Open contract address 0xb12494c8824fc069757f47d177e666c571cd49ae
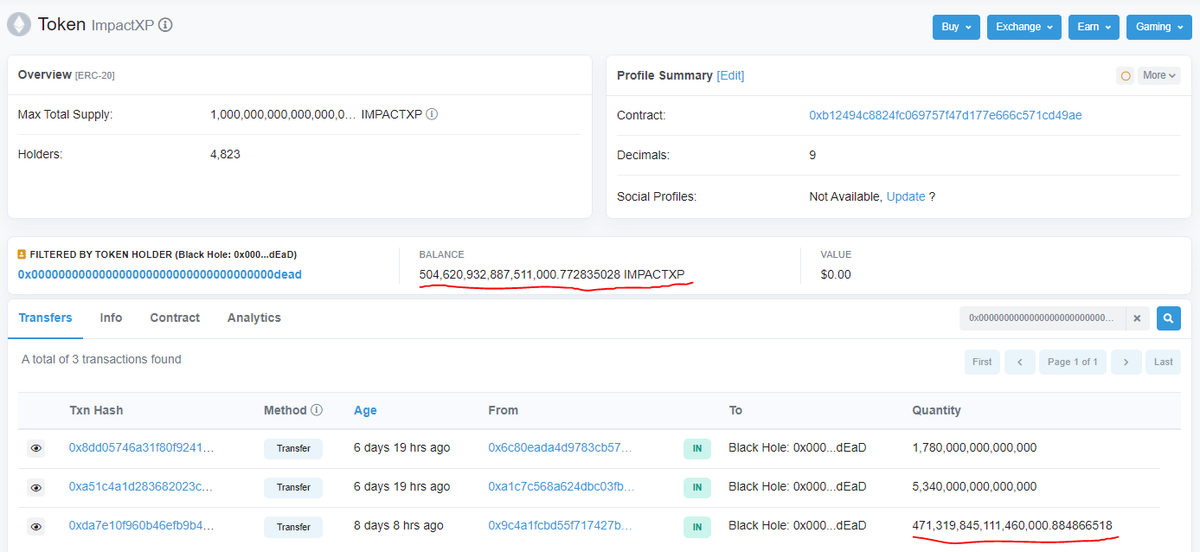1200x552 pixels. (x=945, y=115)
